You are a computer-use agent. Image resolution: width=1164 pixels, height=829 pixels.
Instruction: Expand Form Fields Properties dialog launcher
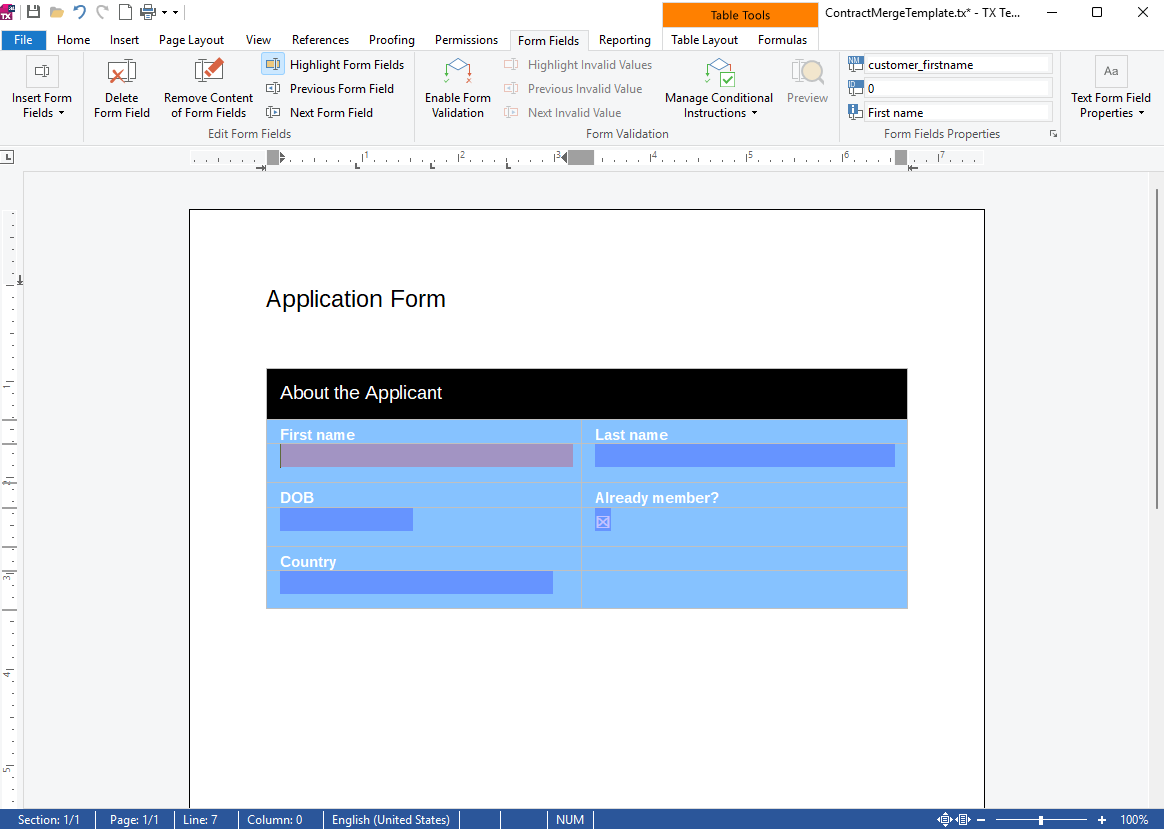coord(1053,134)
